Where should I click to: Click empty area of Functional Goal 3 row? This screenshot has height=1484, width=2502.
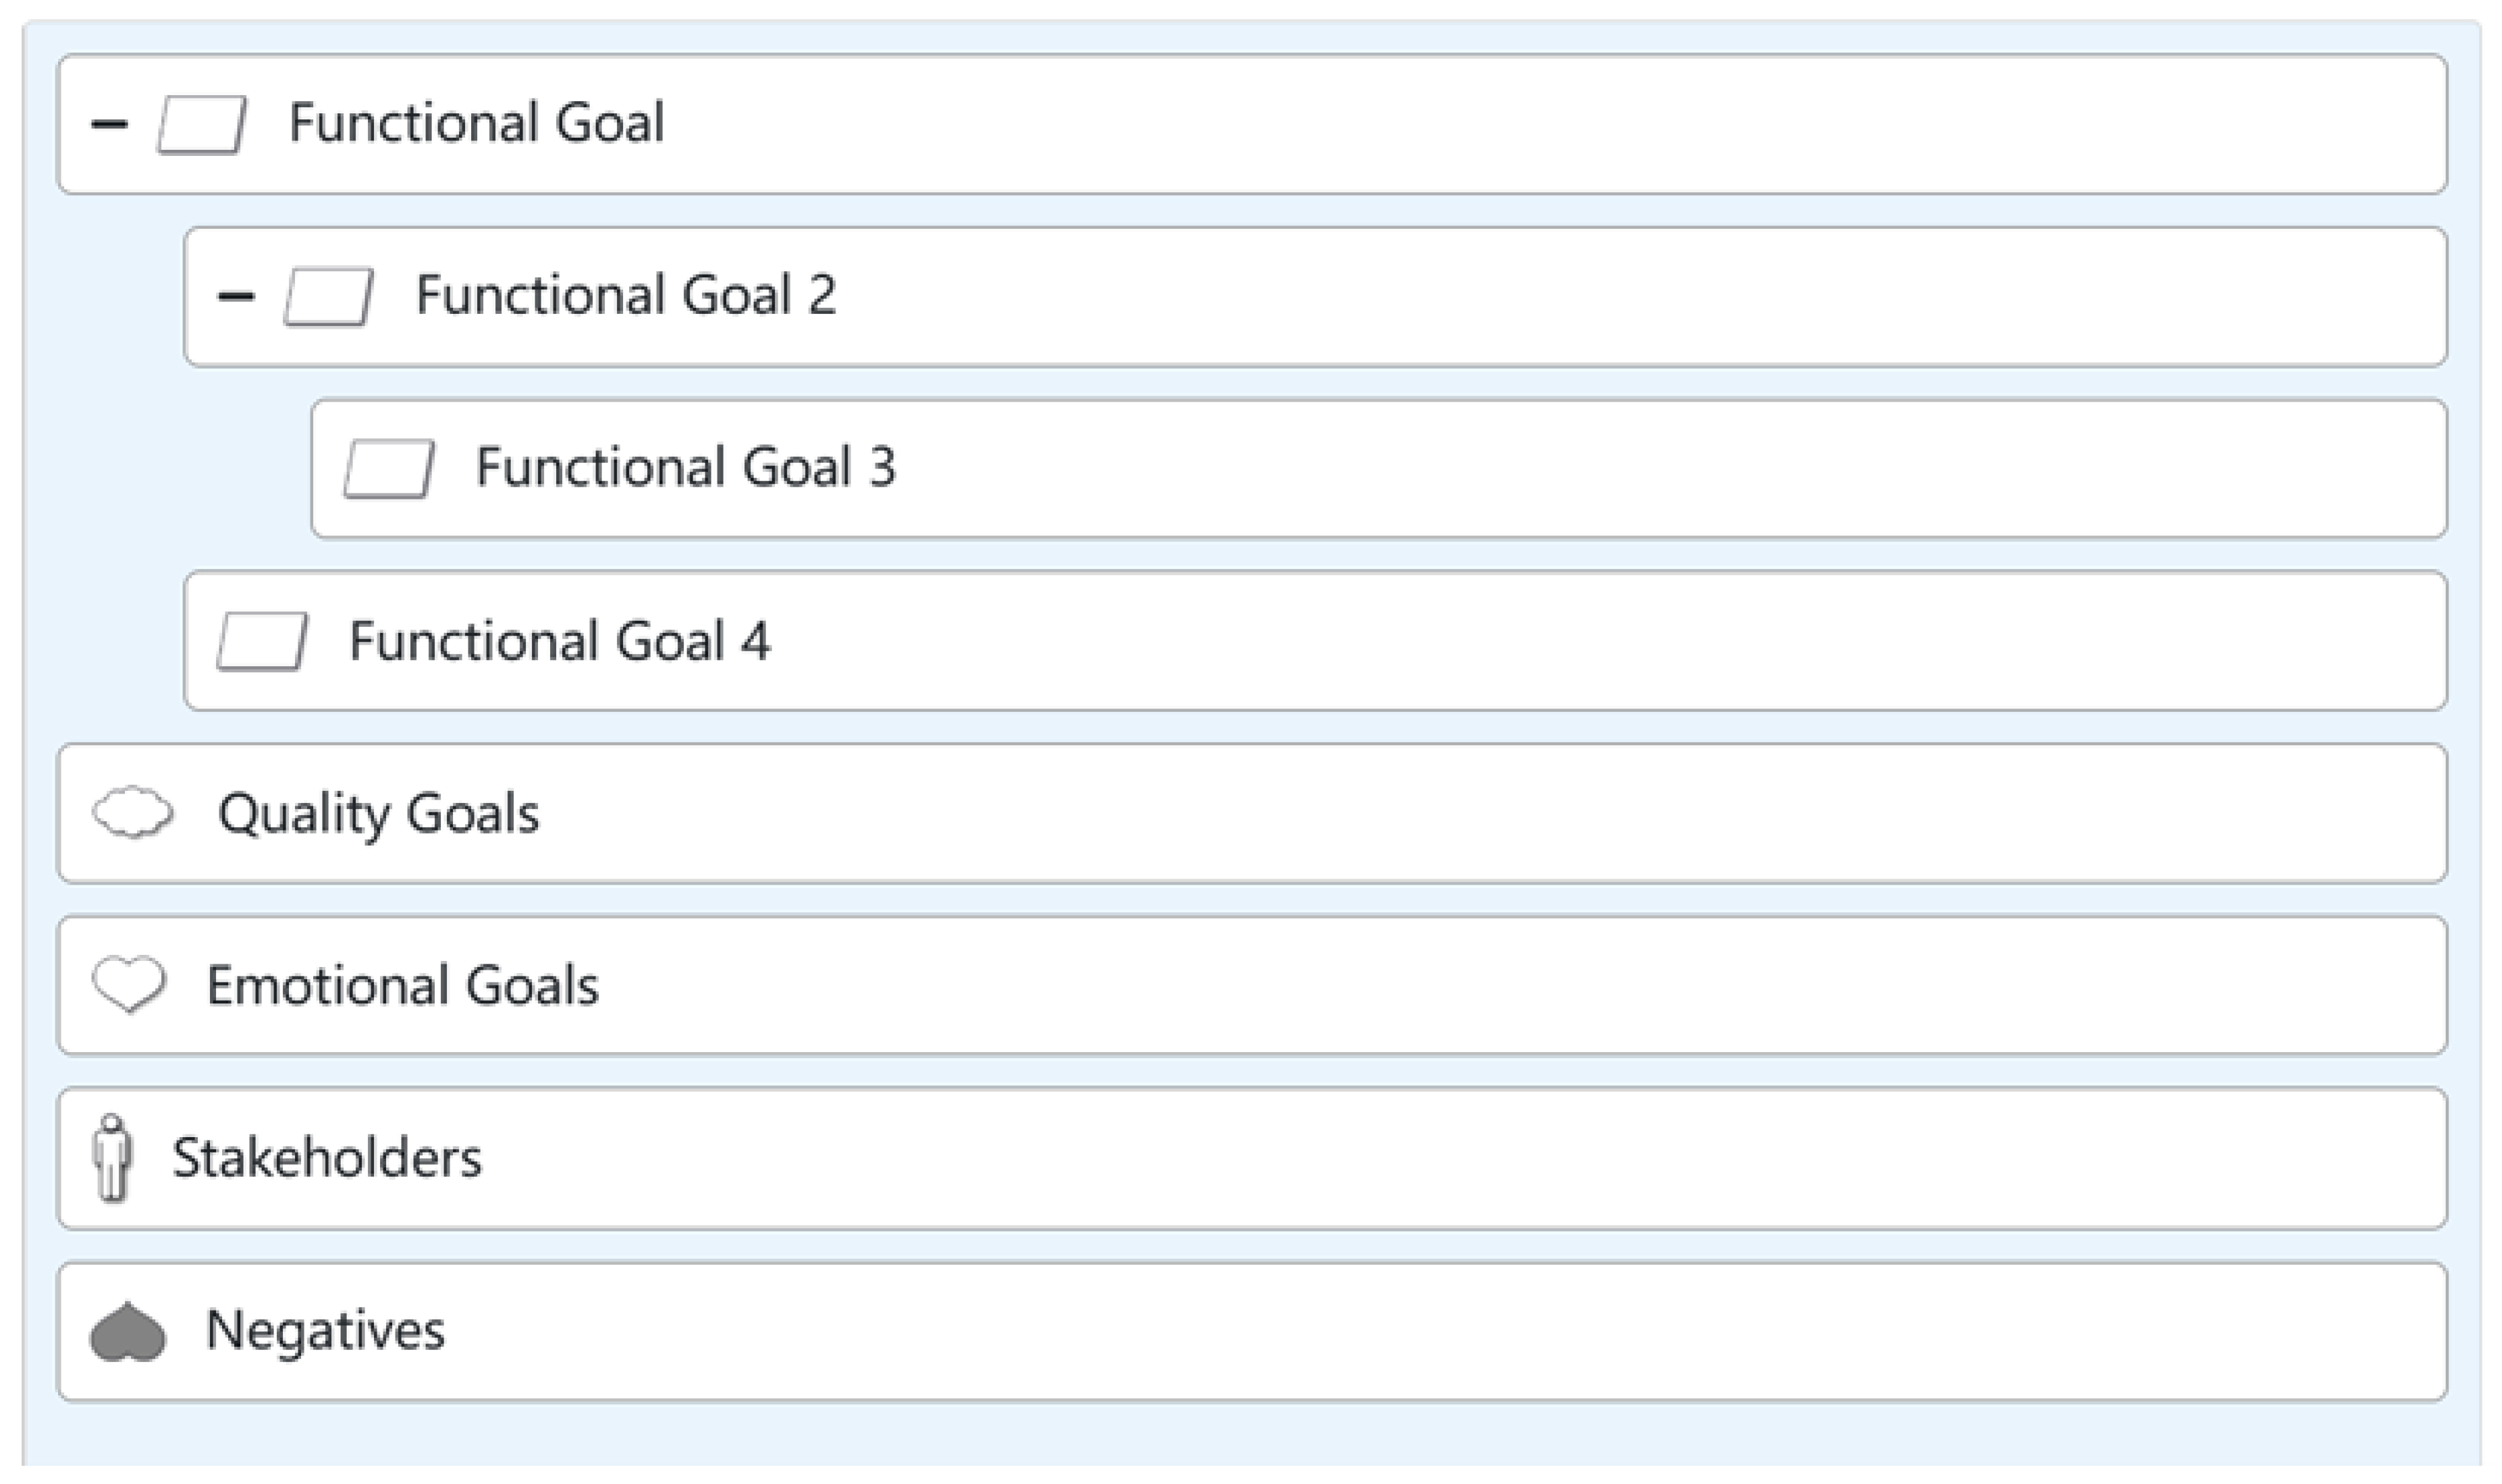pyautogui.click(x=1600, y=469)
